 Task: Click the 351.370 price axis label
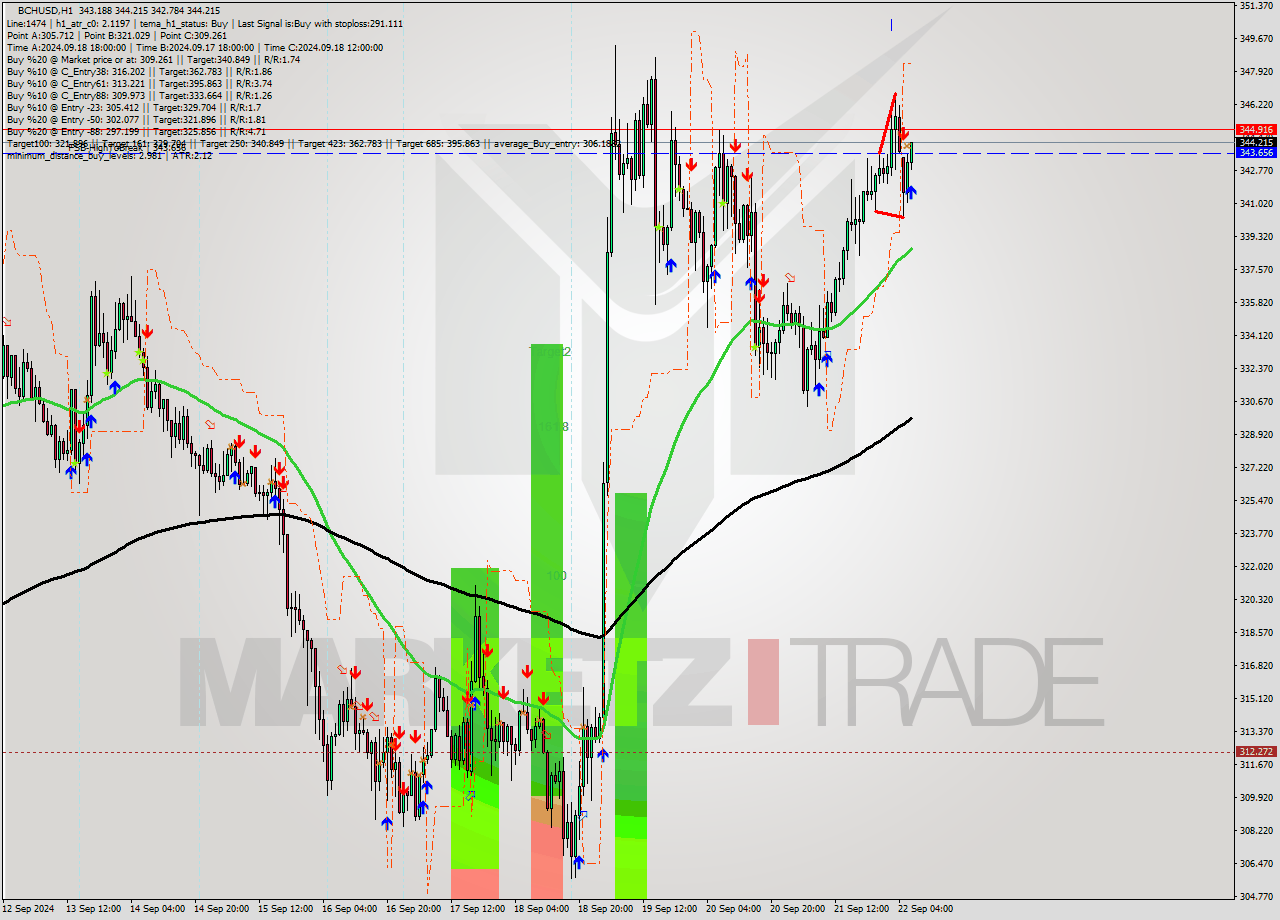pos(1256,6)
